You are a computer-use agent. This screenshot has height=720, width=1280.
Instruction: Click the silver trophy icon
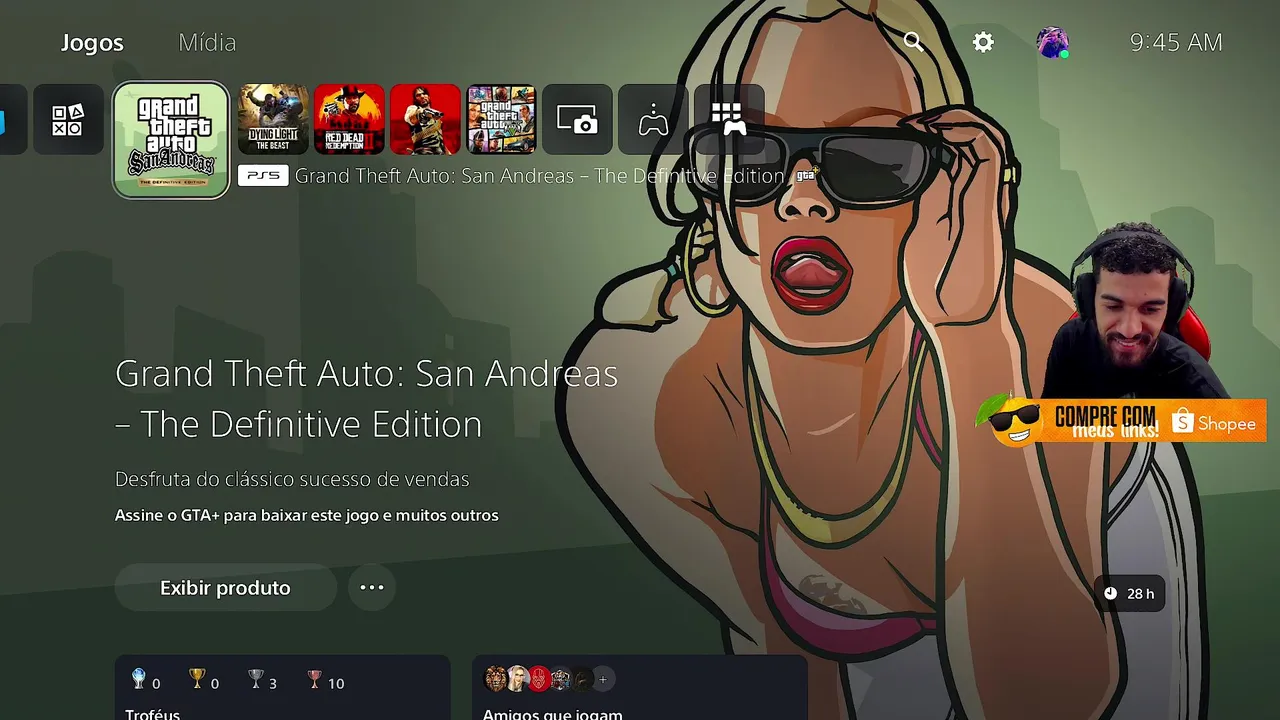[x=256, y=680]
